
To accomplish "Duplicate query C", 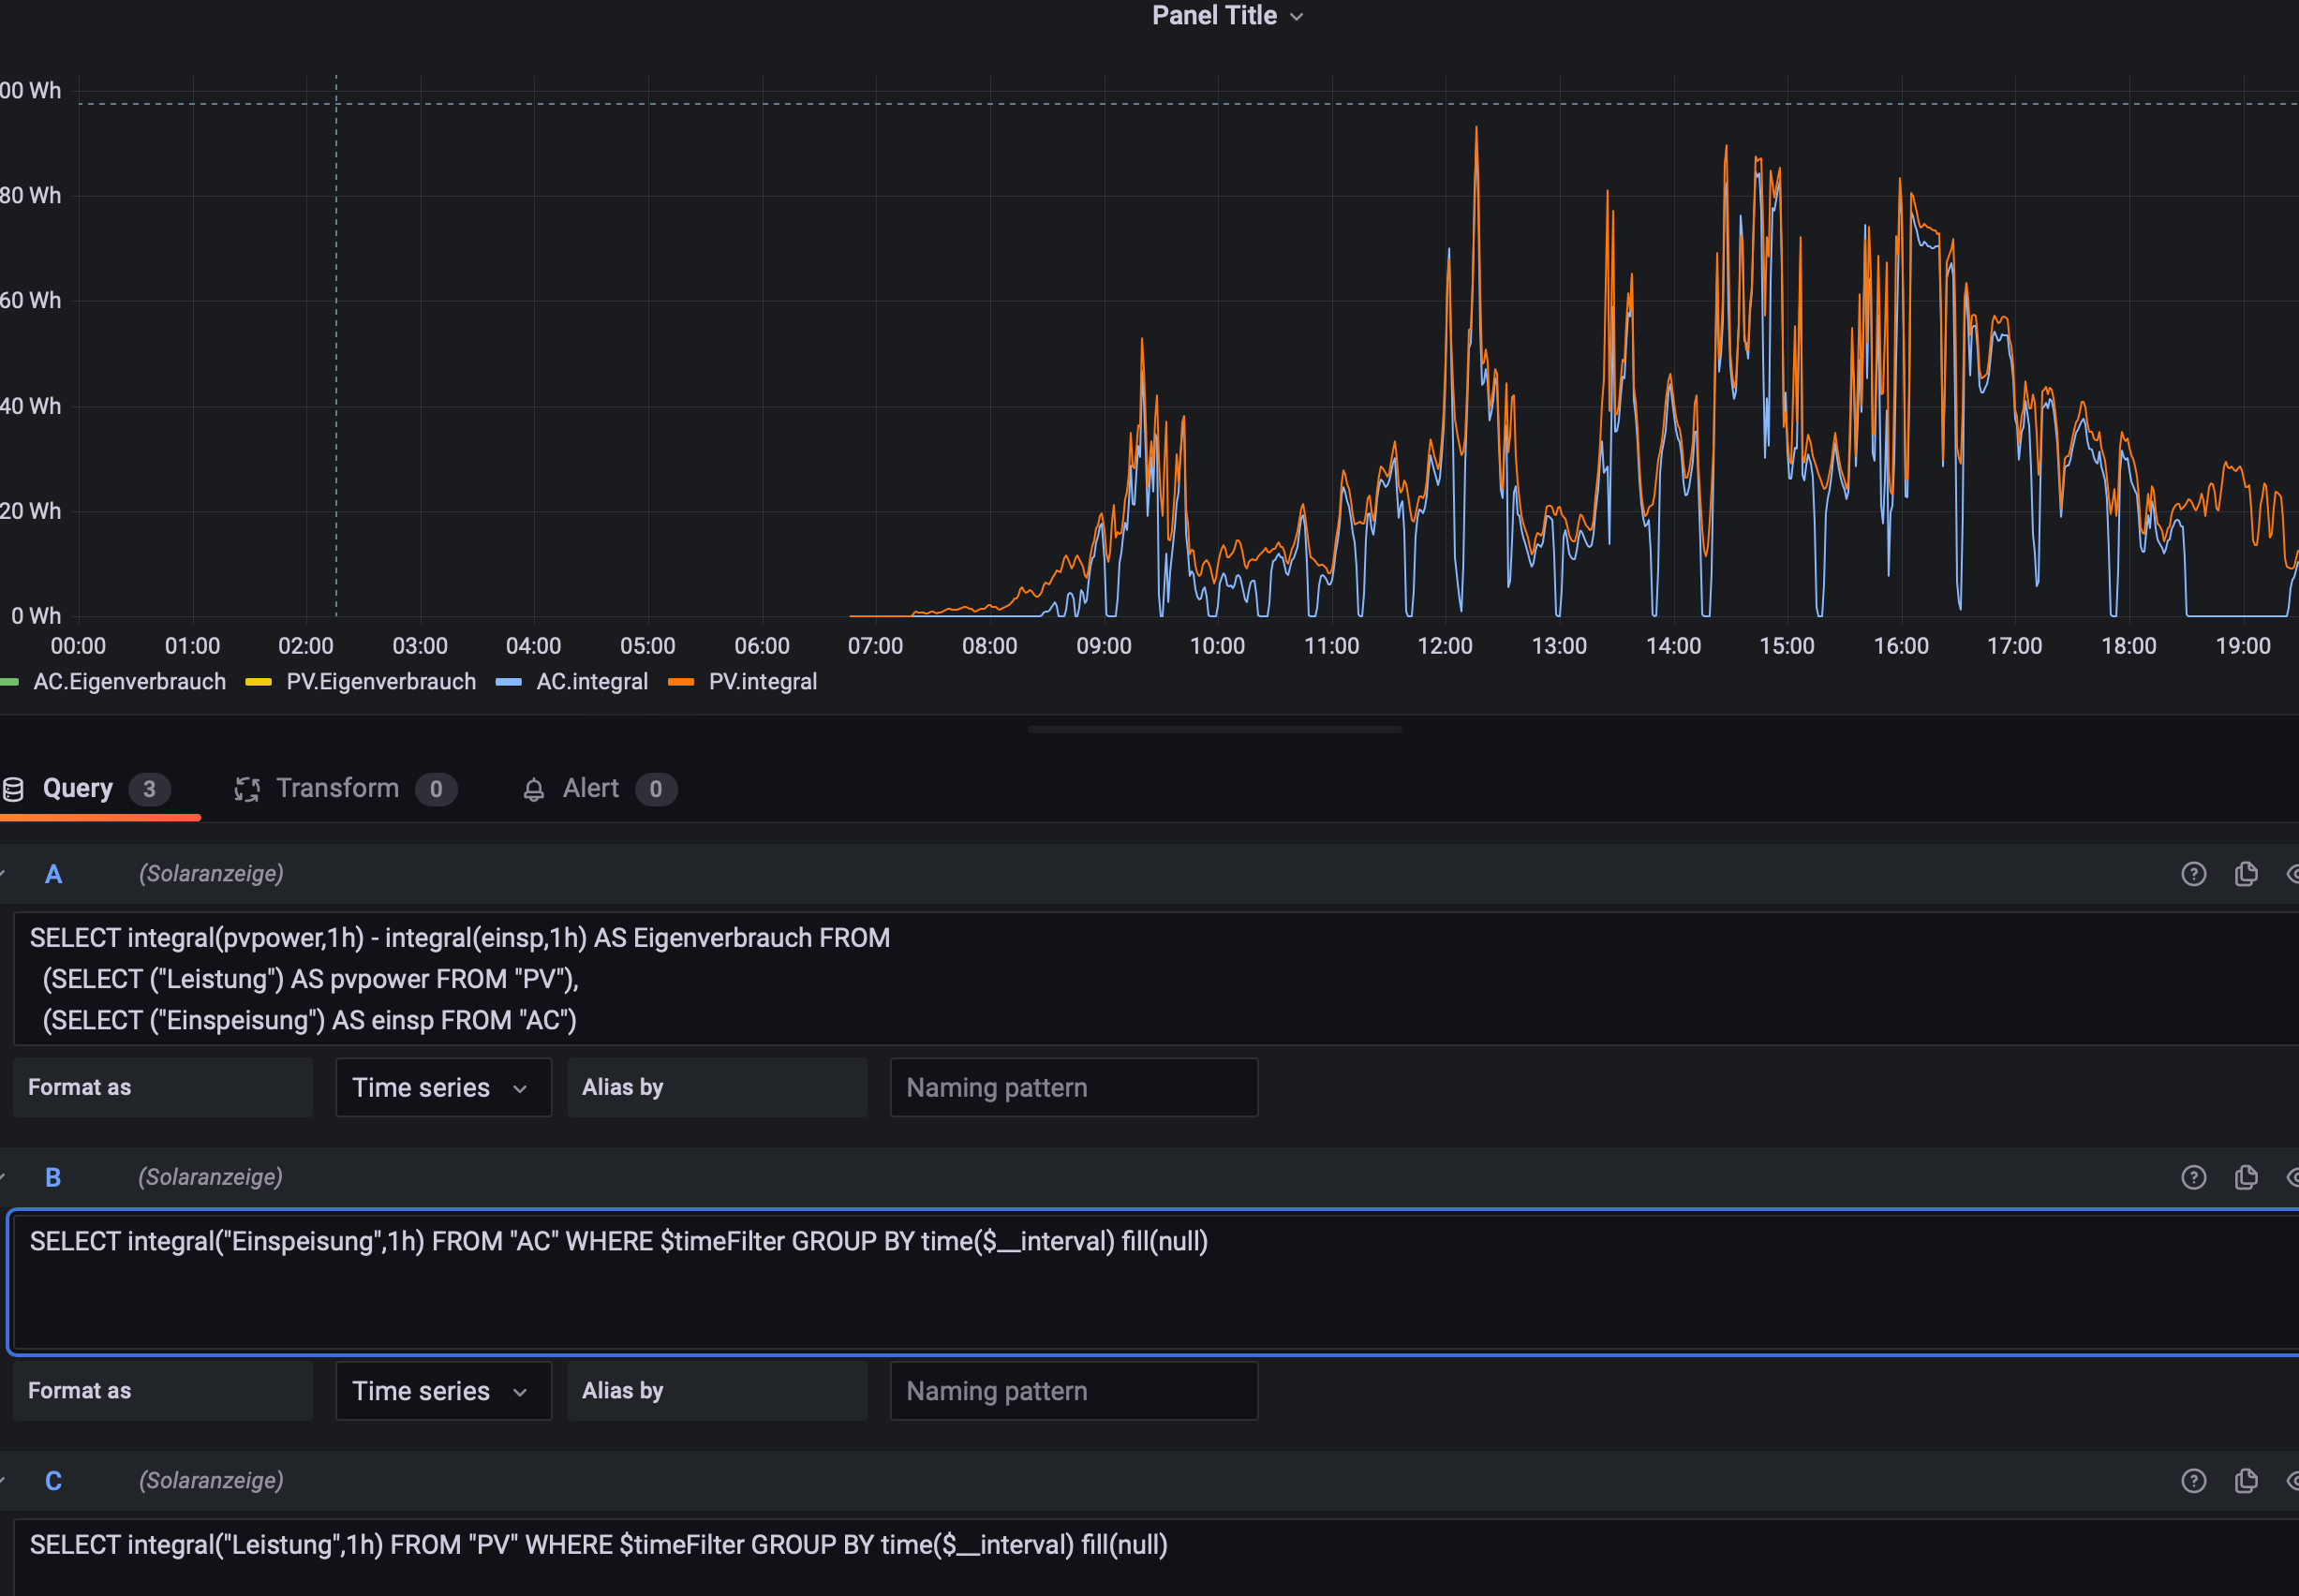I will (x=2246, y=1481).
